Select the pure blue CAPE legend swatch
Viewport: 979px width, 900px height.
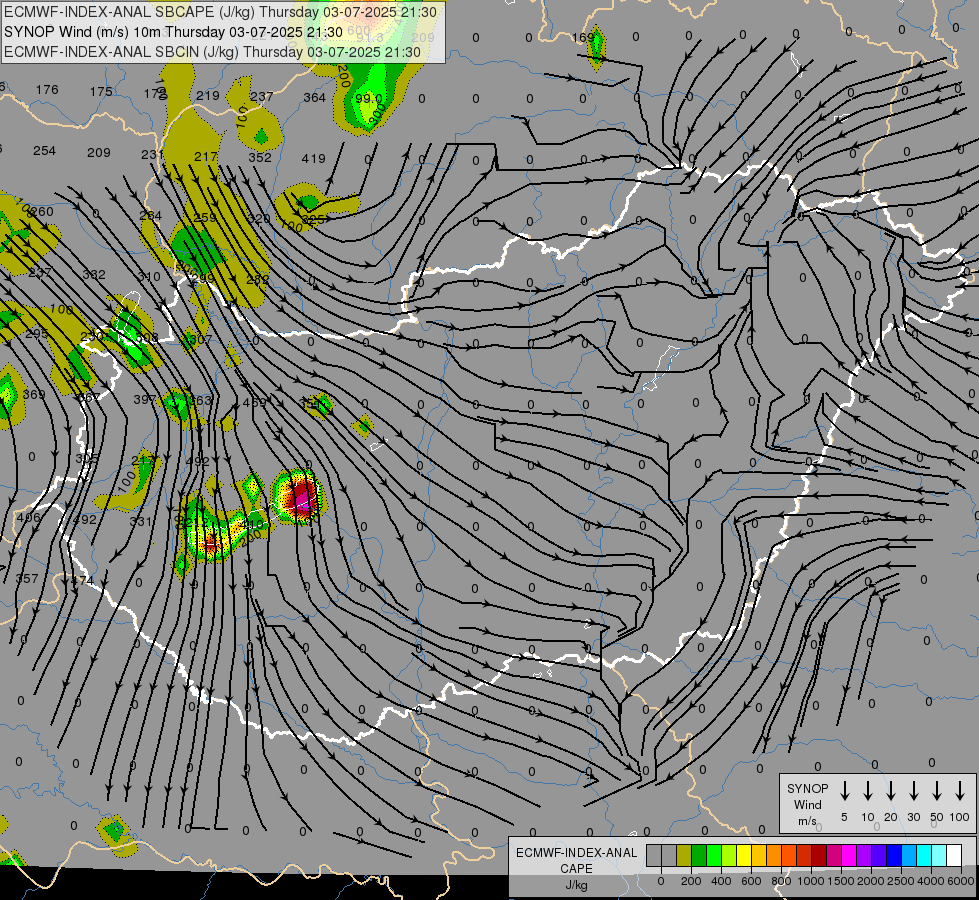893,855
